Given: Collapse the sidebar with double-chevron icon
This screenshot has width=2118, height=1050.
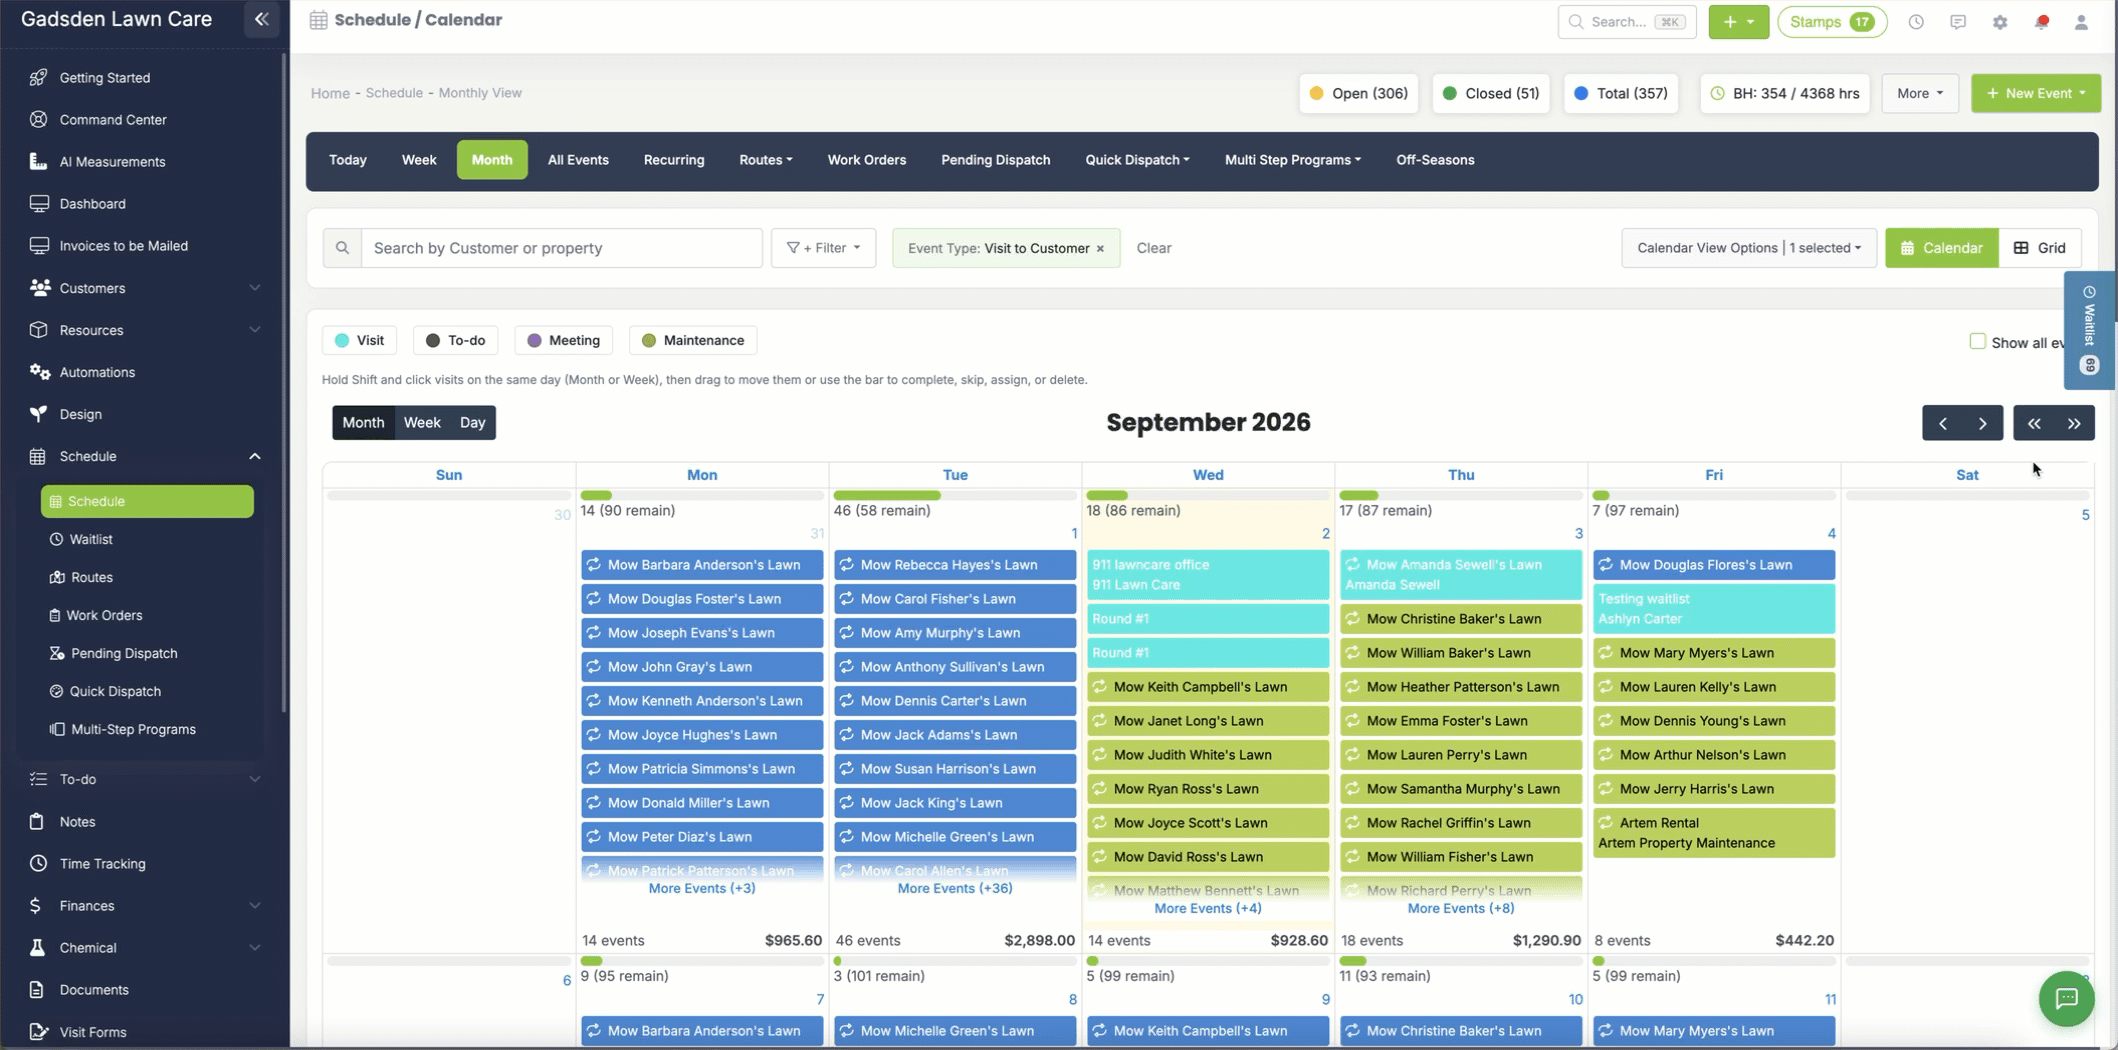Looking at the screenshot, I should point(261,19).
